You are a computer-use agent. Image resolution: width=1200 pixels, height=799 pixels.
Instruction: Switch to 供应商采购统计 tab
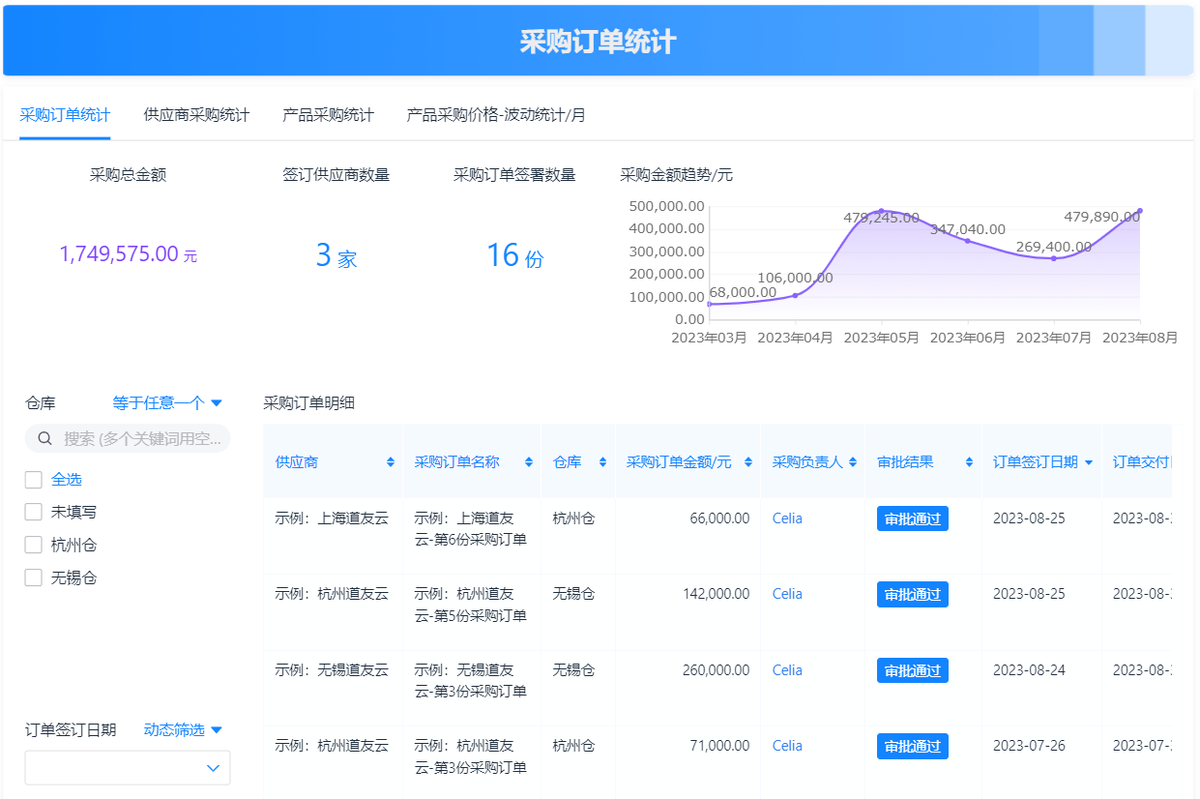point(196,115)
